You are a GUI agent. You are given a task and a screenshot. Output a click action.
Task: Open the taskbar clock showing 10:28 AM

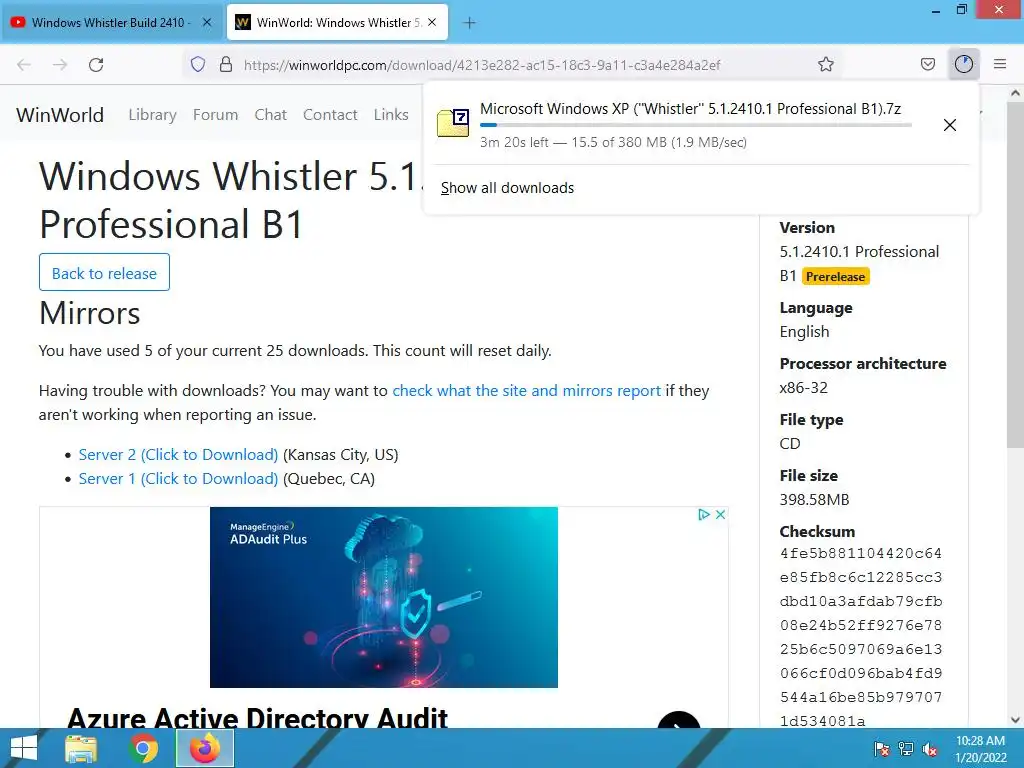(x=980, y=749)
